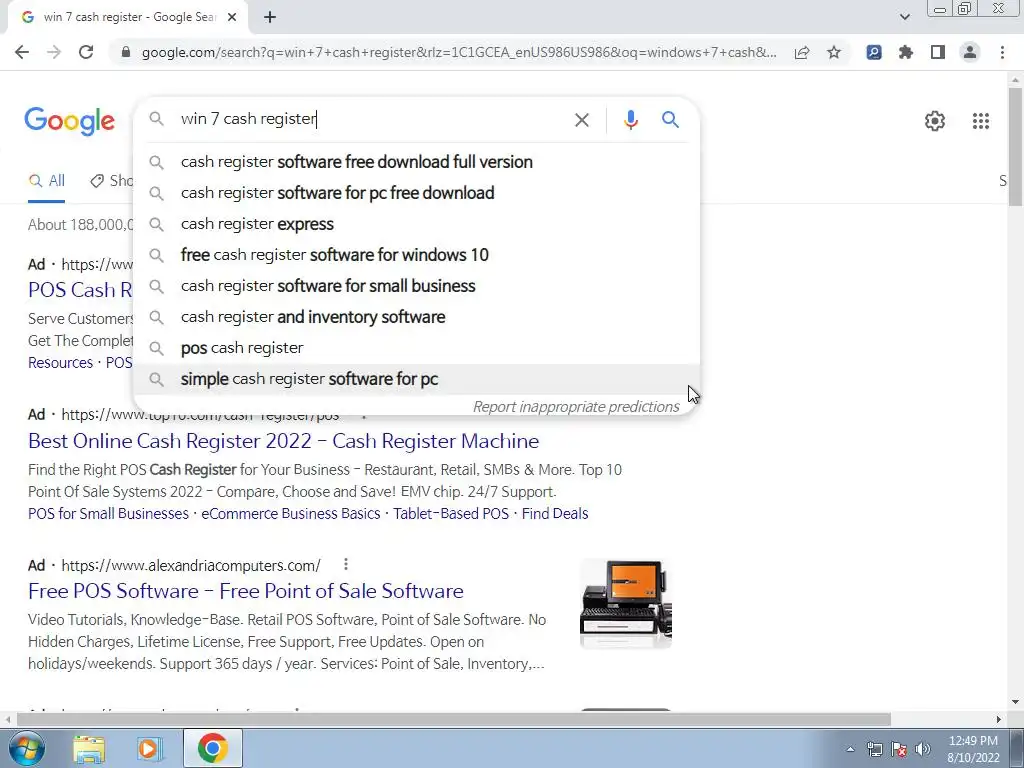1024x768 pixels.
Task: Open 'Free POS Software – Free Point of Sale Software'
Action: coord(246,591)
